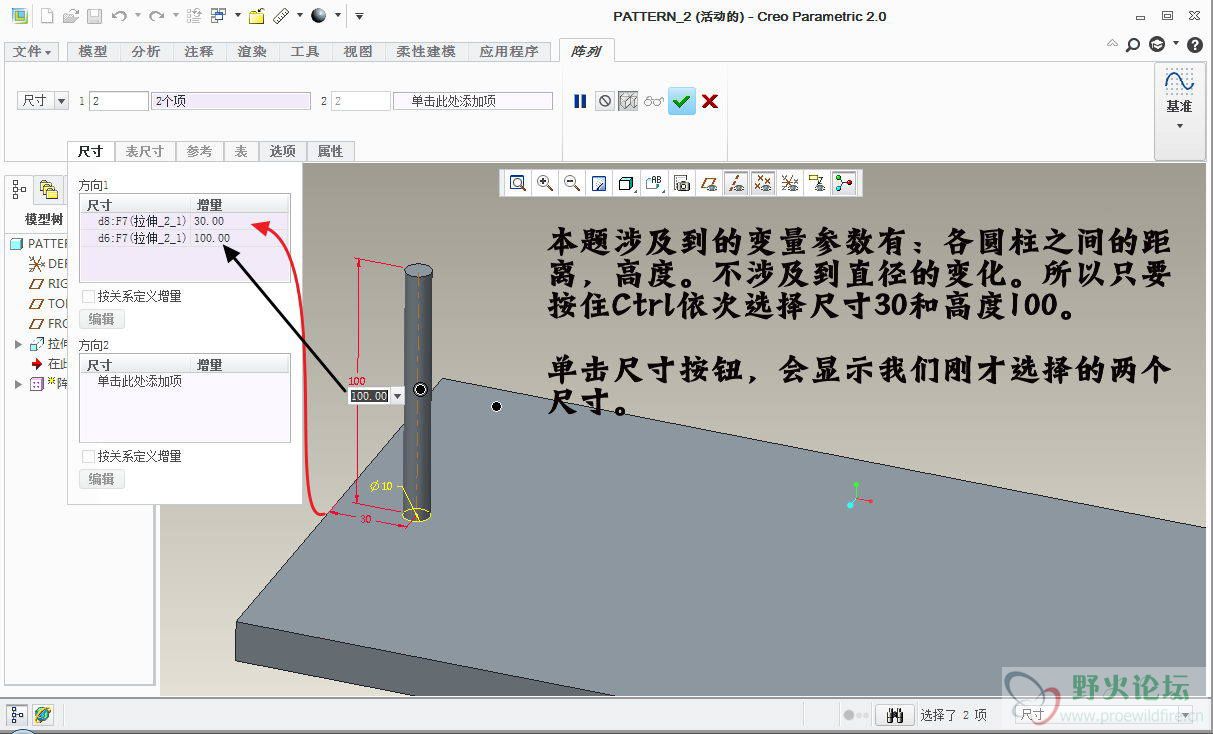Viewport: 1213px width, 734px height.
Task: Open the 属性 dashboard tab
Action: [x=330, y=151]
